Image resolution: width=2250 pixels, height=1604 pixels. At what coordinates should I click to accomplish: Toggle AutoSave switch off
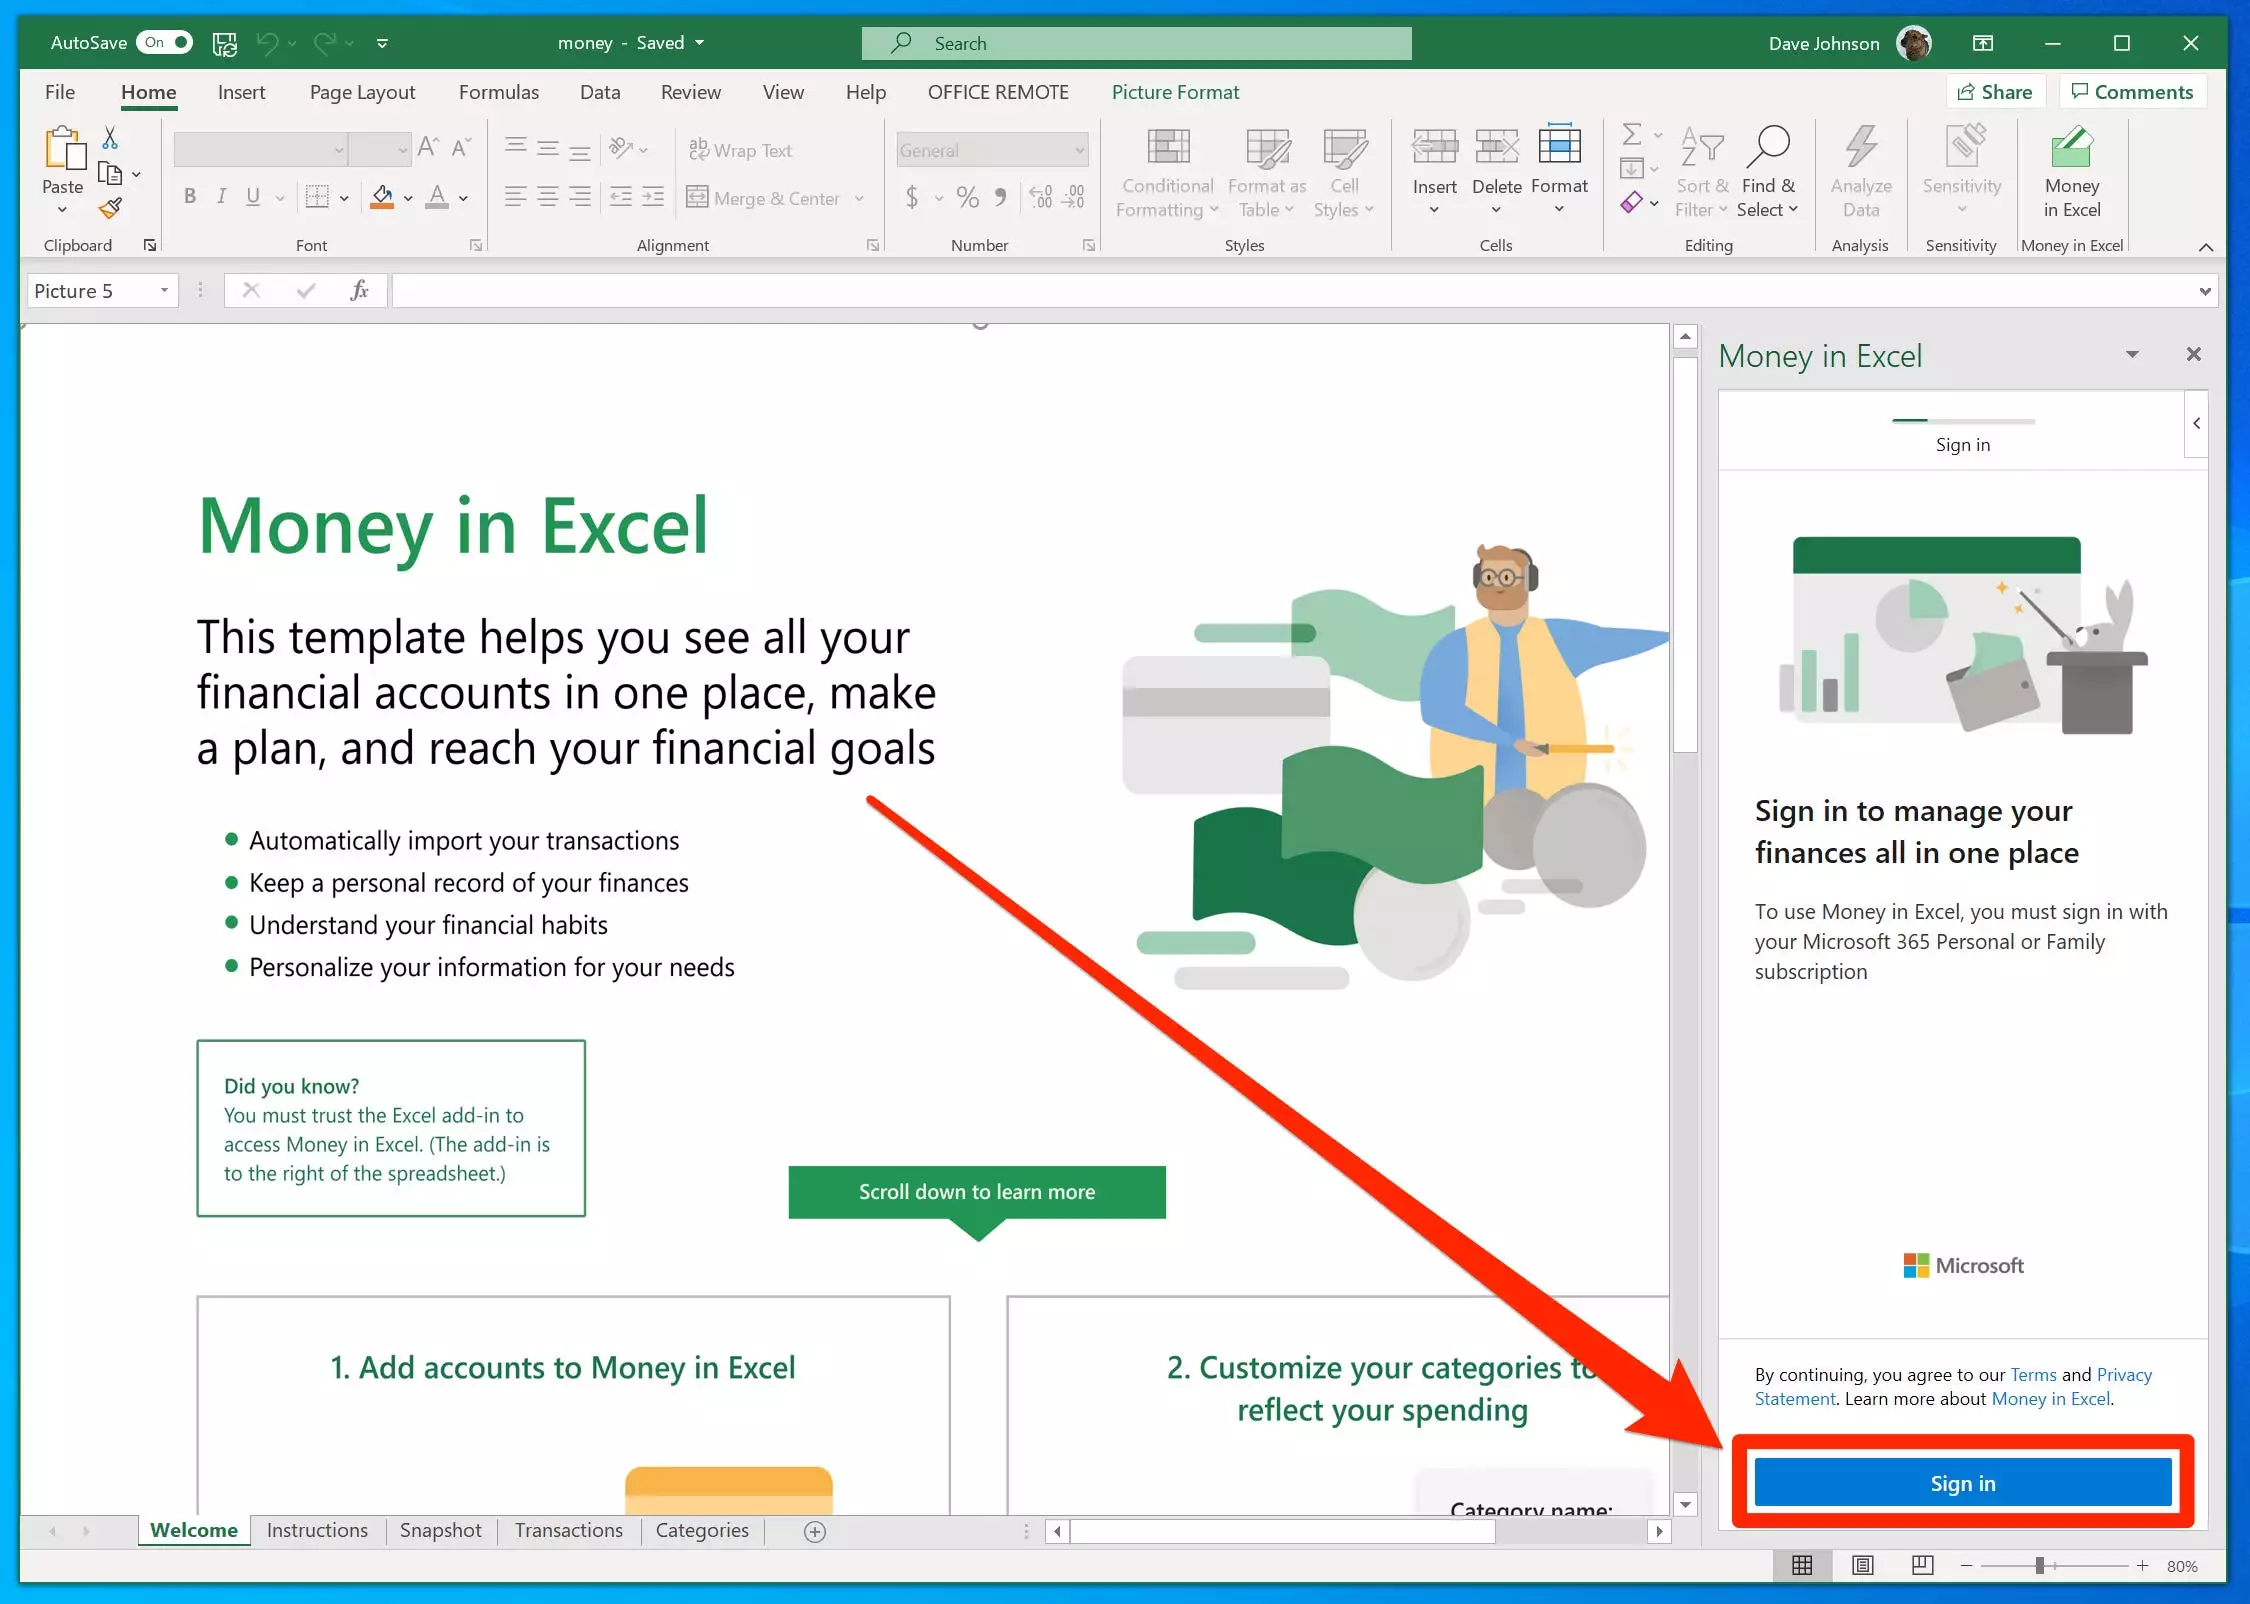pos(164,42)
